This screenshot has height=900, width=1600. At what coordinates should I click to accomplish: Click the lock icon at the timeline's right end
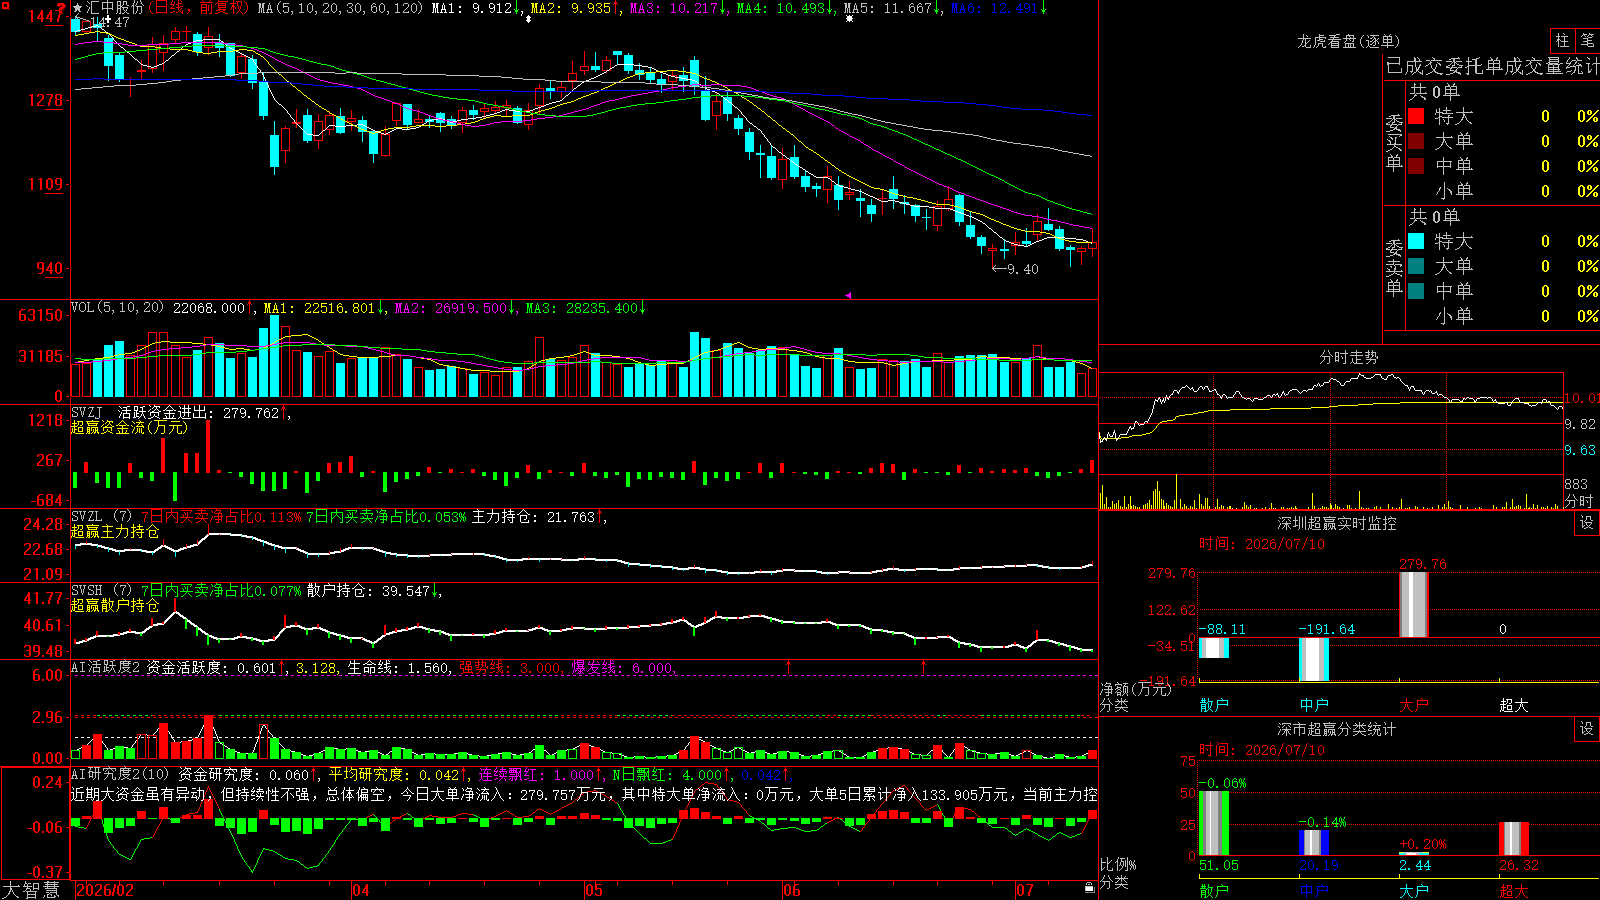click(x=1089, y=888)
